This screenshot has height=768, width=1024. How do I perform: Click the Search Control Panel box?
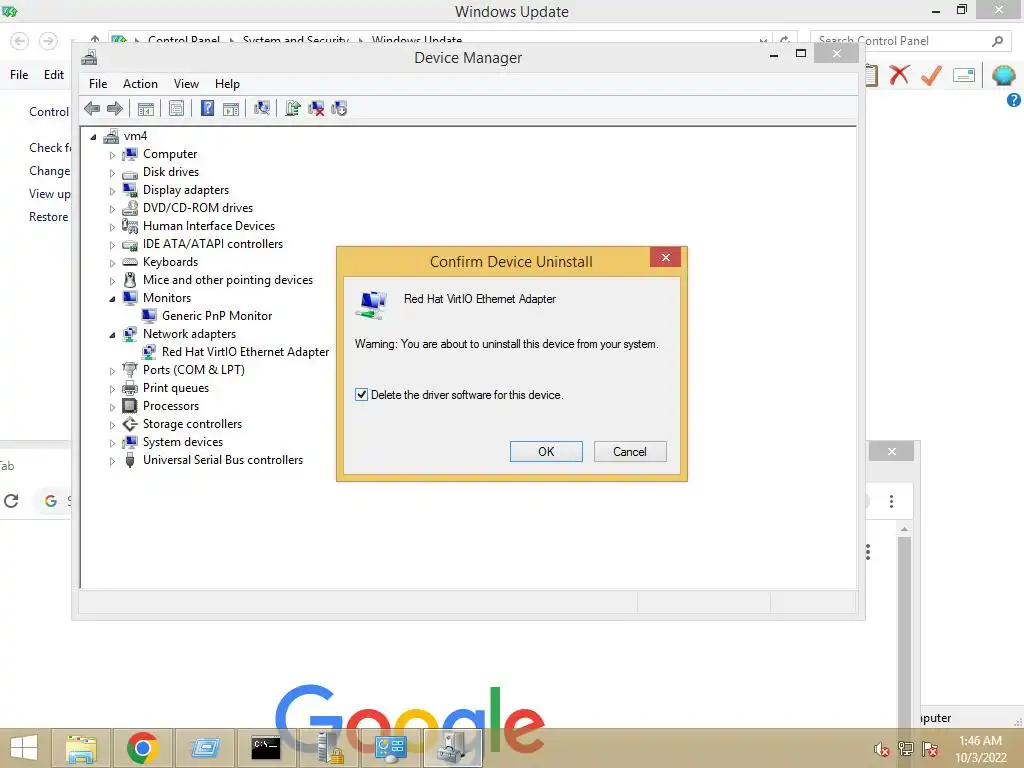(x=908, y=40)
